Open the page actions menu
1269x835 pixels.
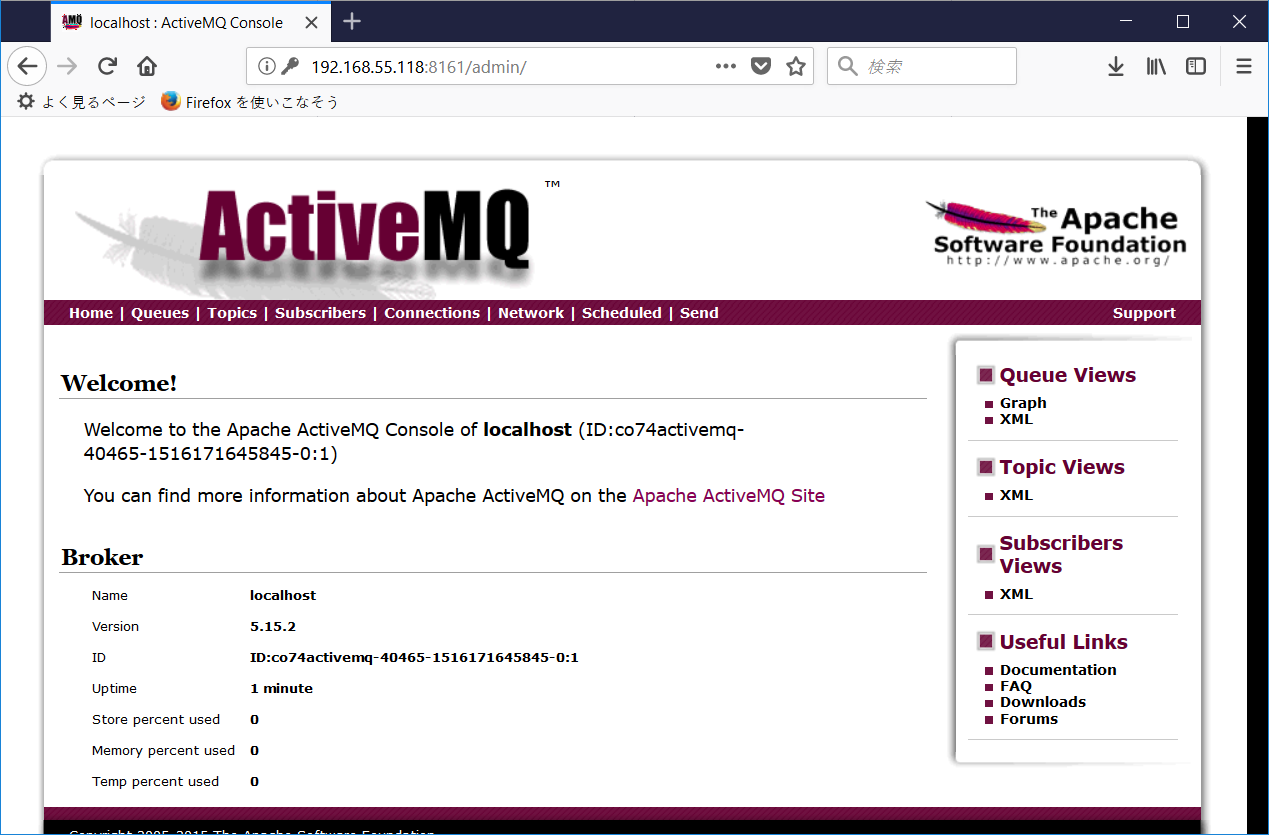click(x=725, y=65)
